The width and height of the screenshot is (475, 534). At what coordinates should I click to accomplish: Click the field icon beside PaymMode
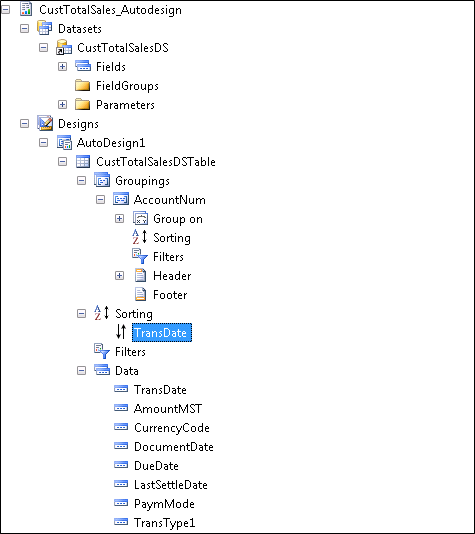point(121,503)
